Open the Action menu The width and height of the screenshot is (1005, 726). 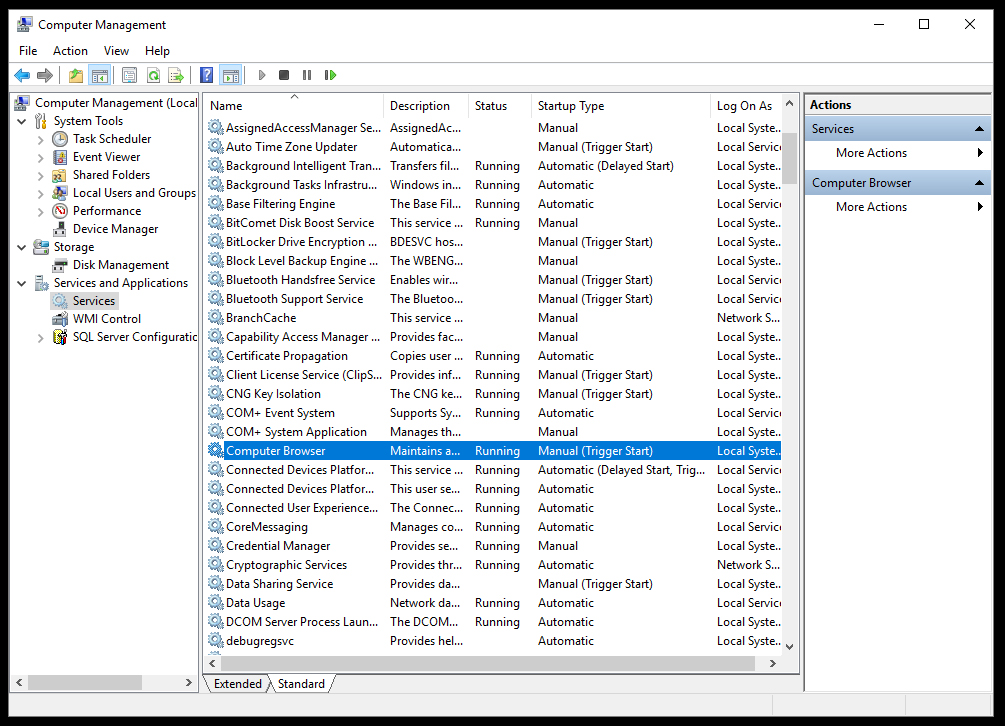[71, 51]
